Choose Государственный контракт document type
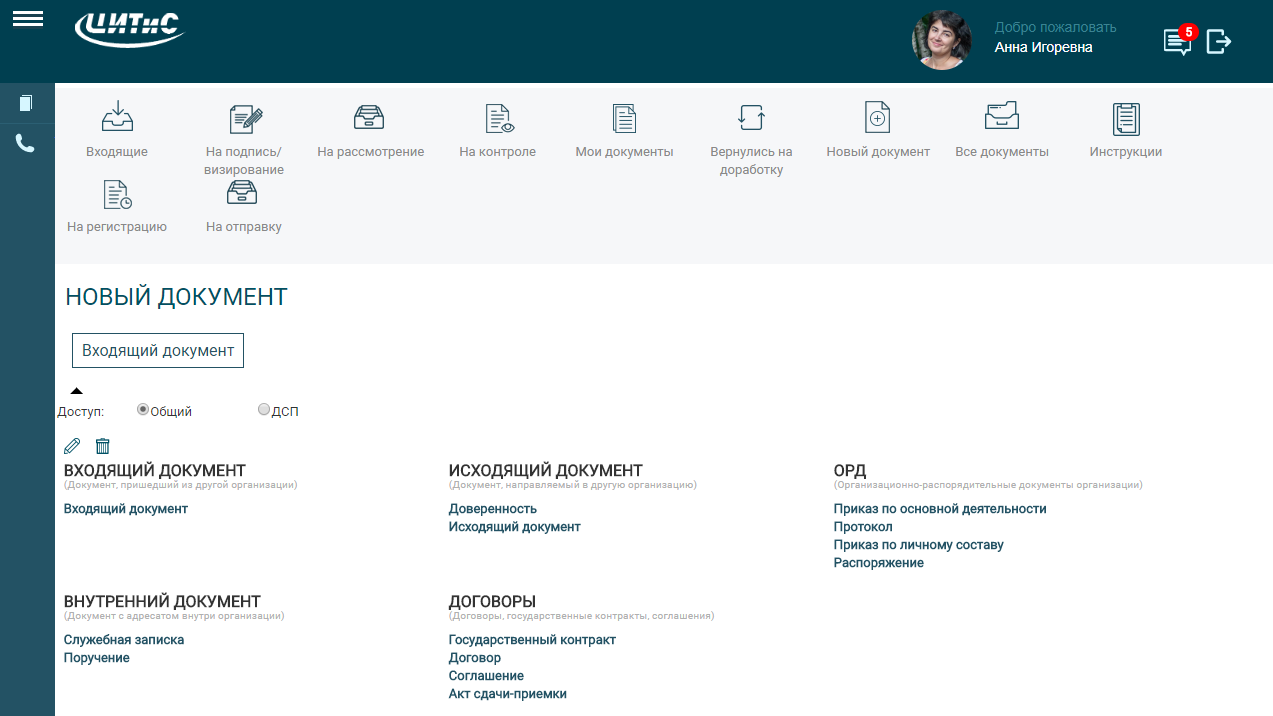Viewport: 1273px width, 716px height. [532, 640]
